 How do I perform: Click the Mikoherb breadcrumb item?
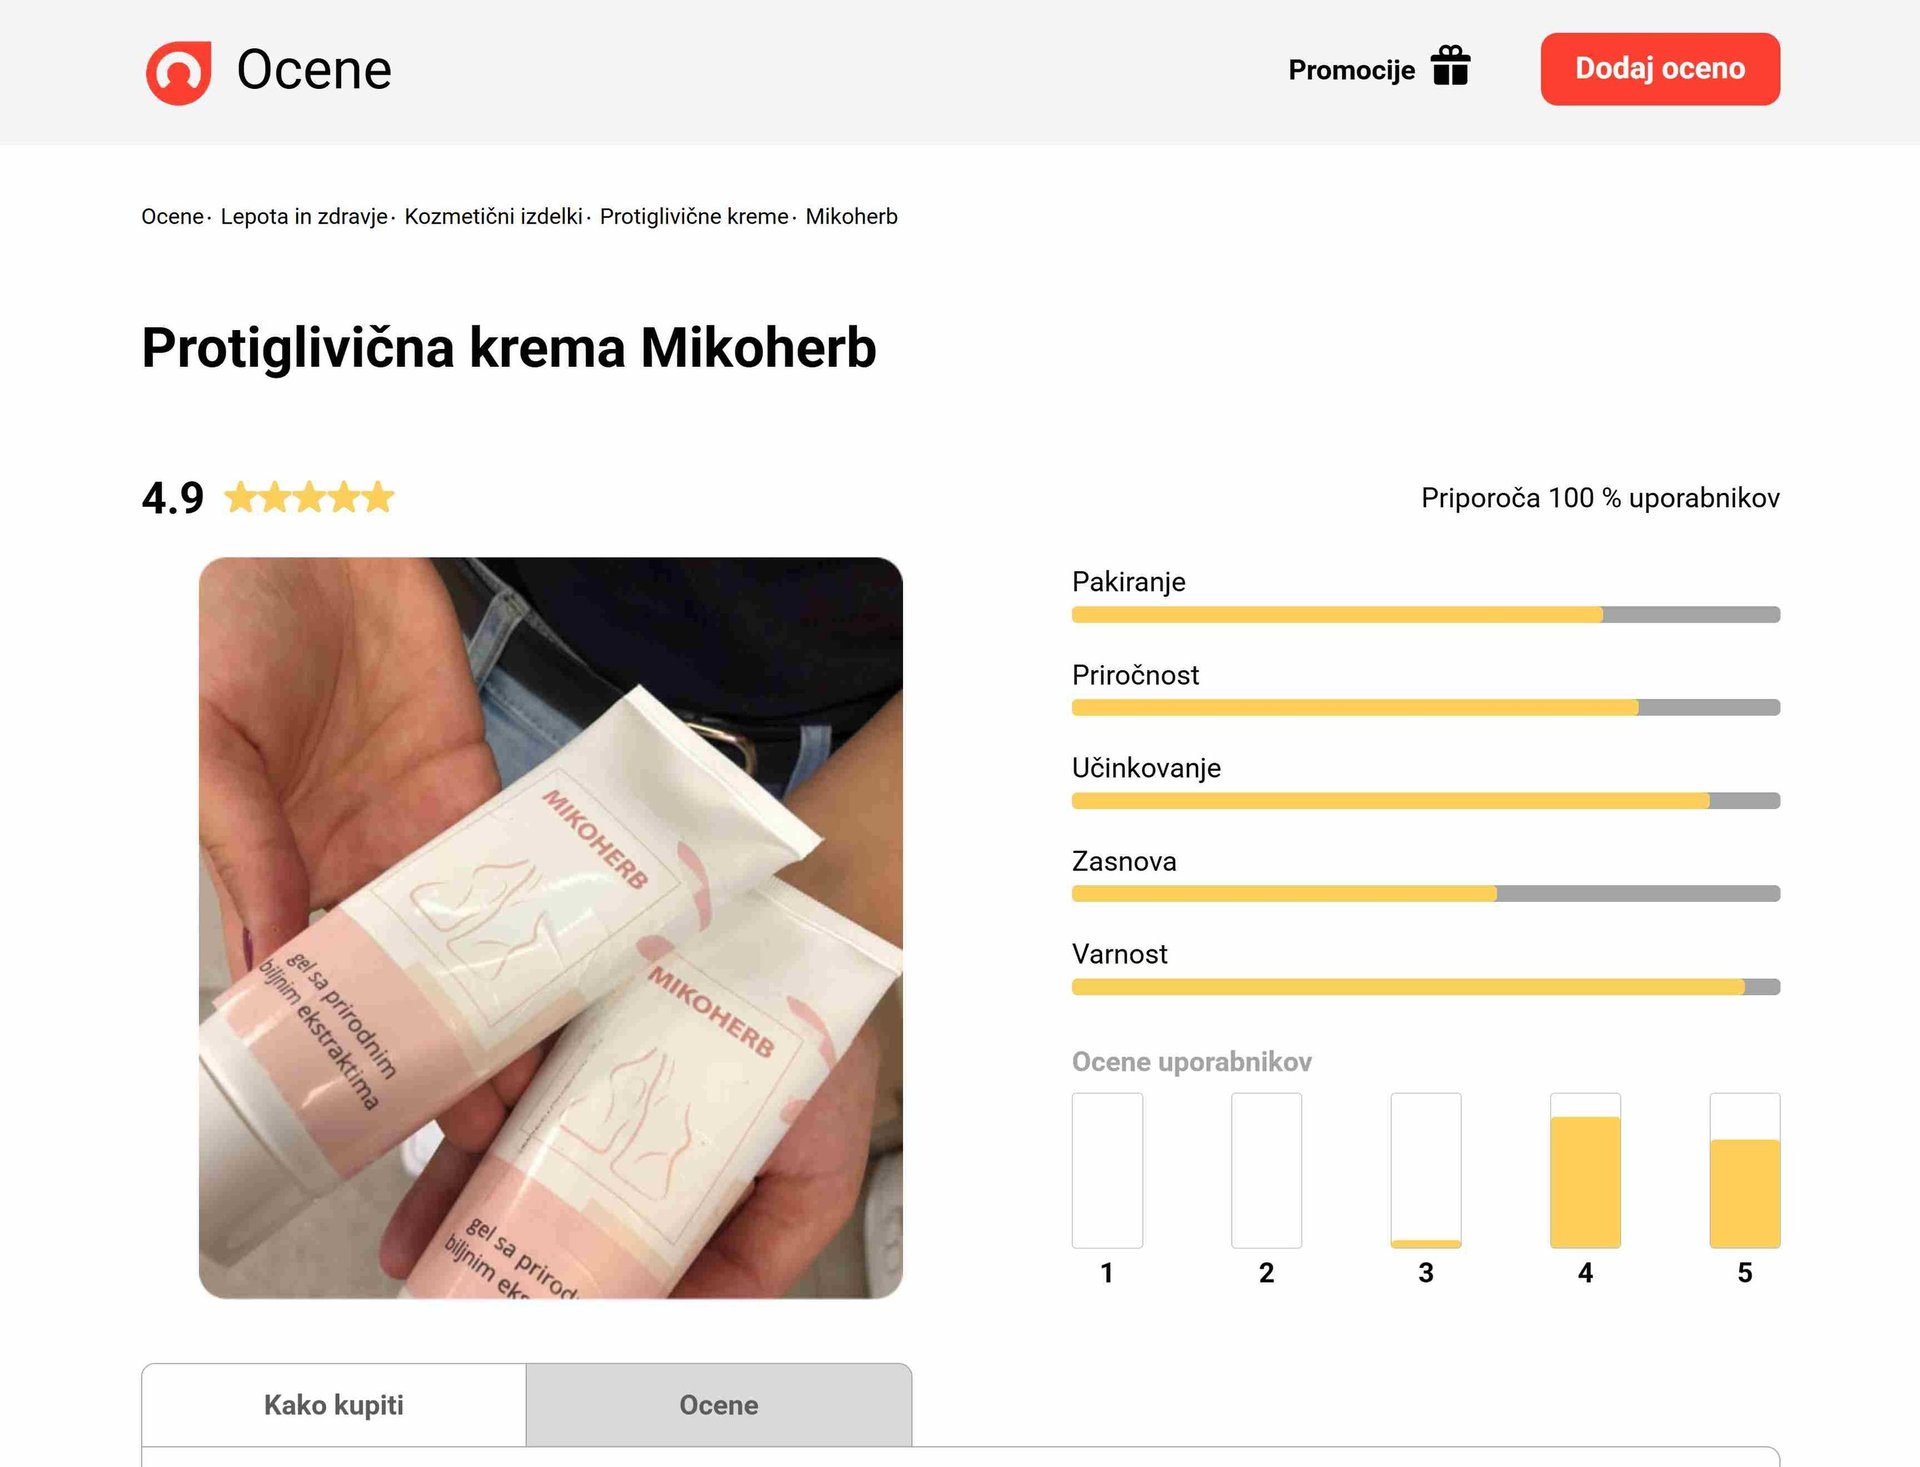[x=852, y=217]
